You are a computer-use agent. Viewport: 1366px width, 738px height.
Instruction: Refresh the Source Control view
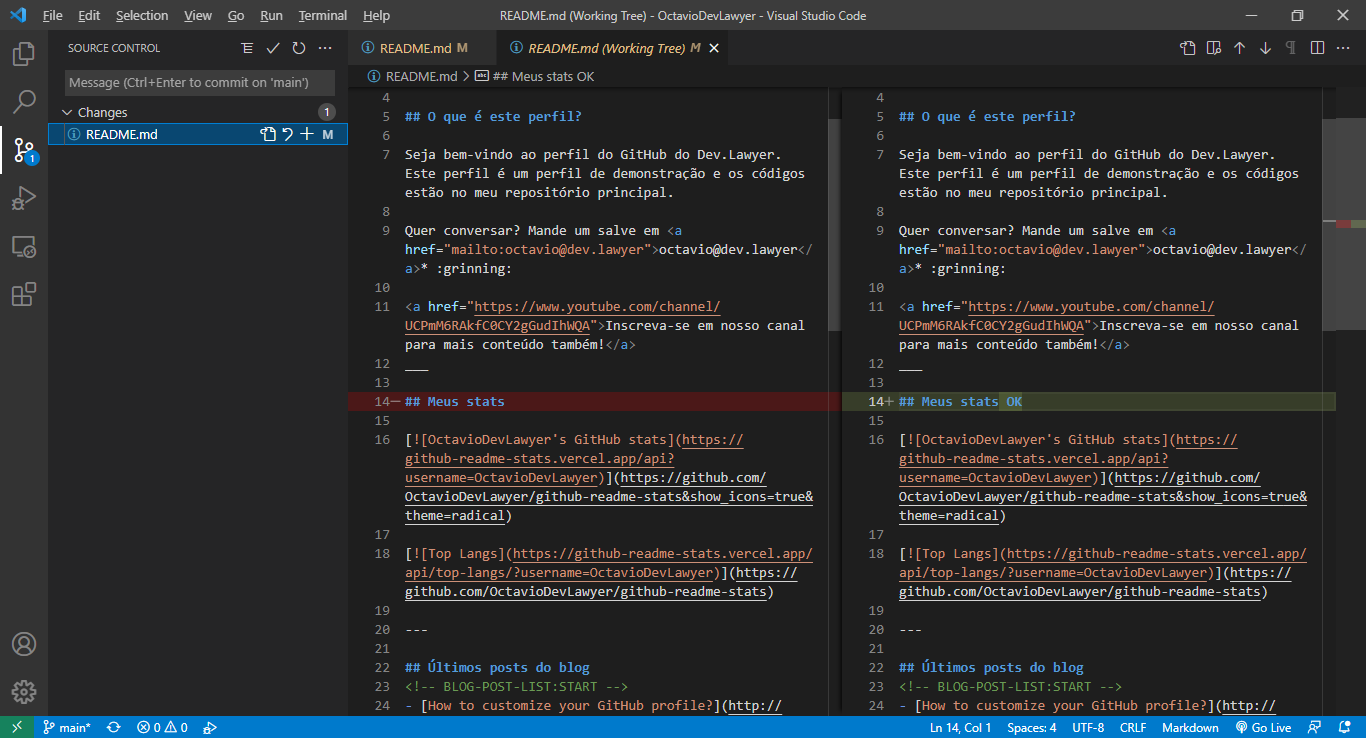(x=298, y=47)
